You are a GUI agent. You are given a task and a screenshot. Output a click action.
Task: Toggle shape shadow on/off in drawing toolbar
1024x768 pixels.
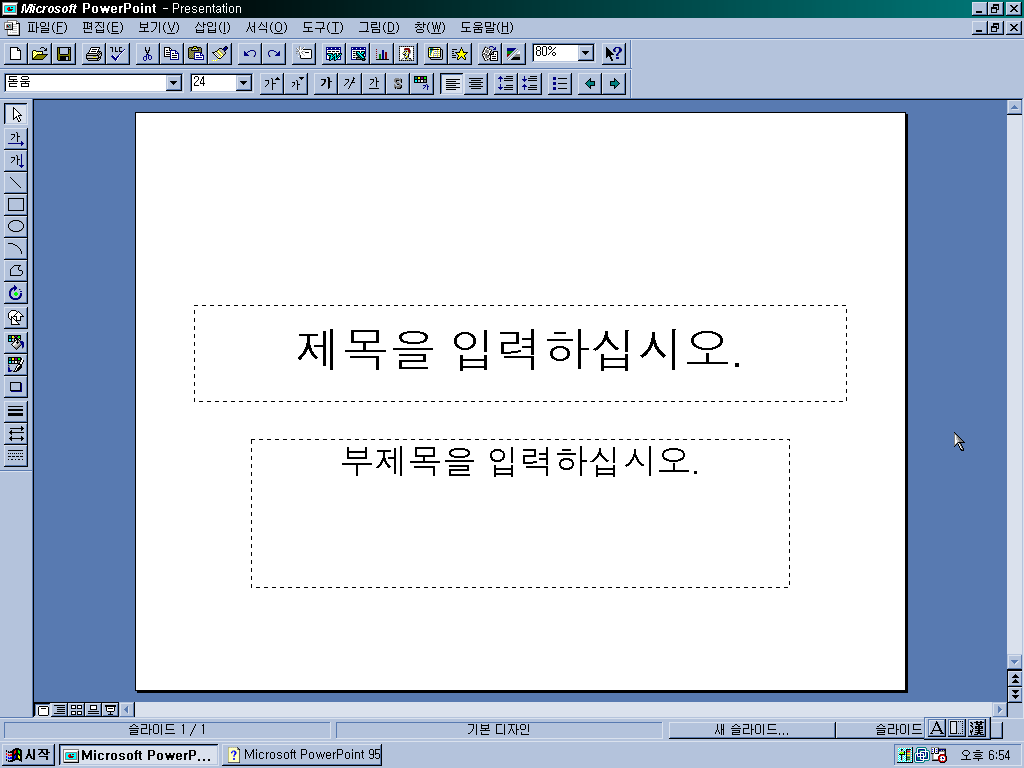tap(16, 387)
